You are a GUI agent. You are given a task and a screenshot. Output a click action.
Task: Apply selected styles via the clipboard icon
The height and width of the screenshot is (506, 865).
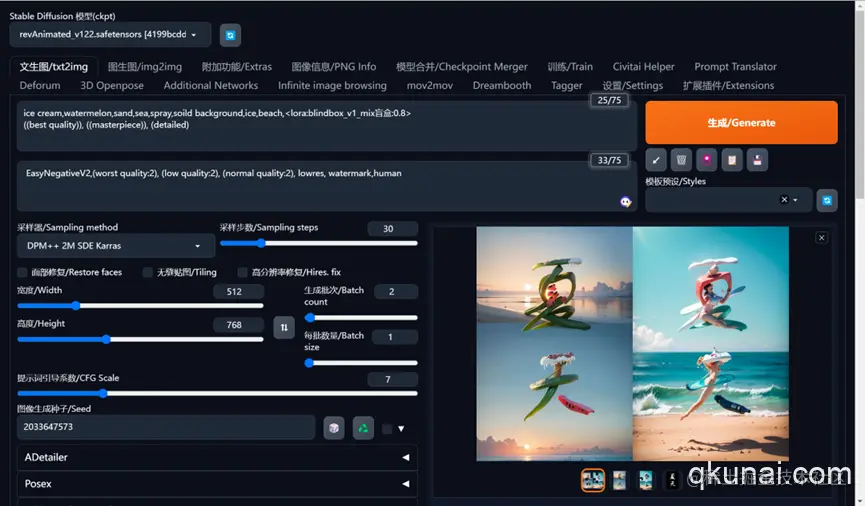point(732,160)
